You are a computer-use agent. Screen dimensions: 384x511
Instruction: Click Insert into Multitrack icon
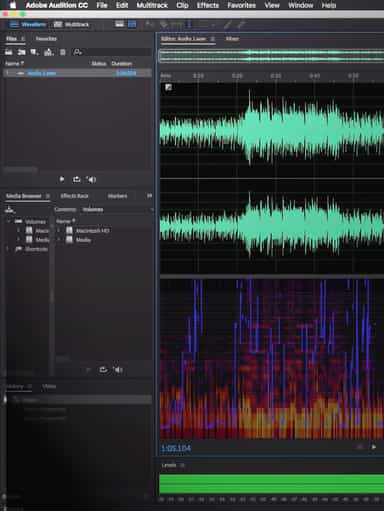[x=49, y=52]
